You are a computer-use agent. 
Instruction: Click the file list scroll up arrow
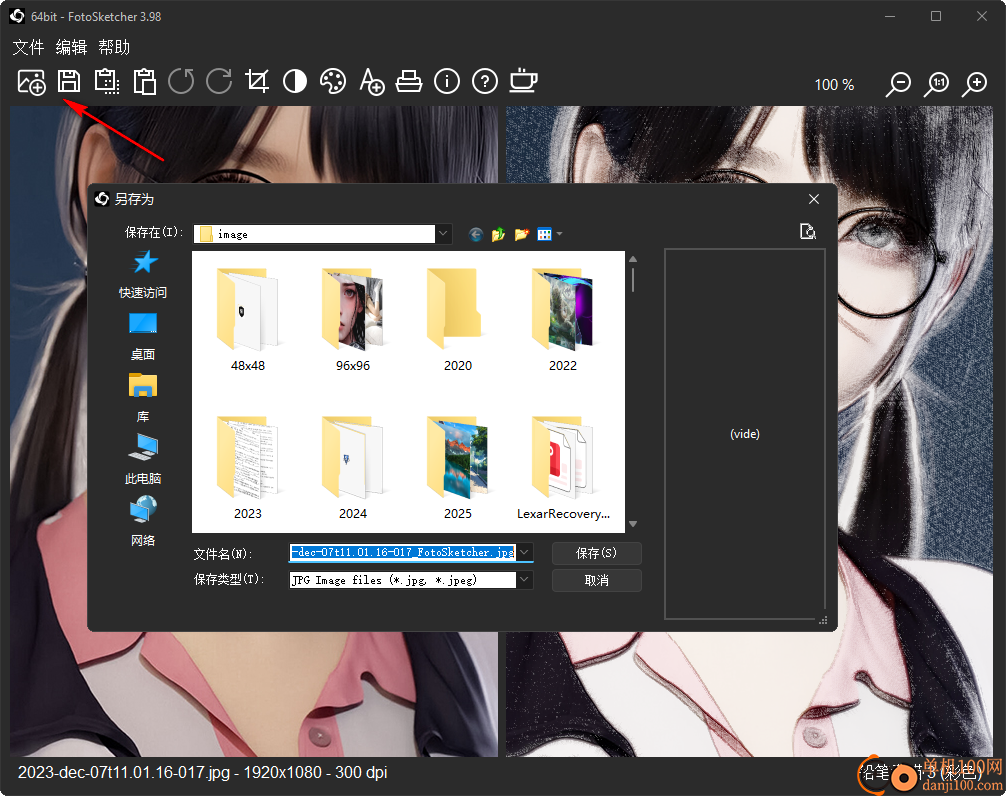(x=633, y=259)
